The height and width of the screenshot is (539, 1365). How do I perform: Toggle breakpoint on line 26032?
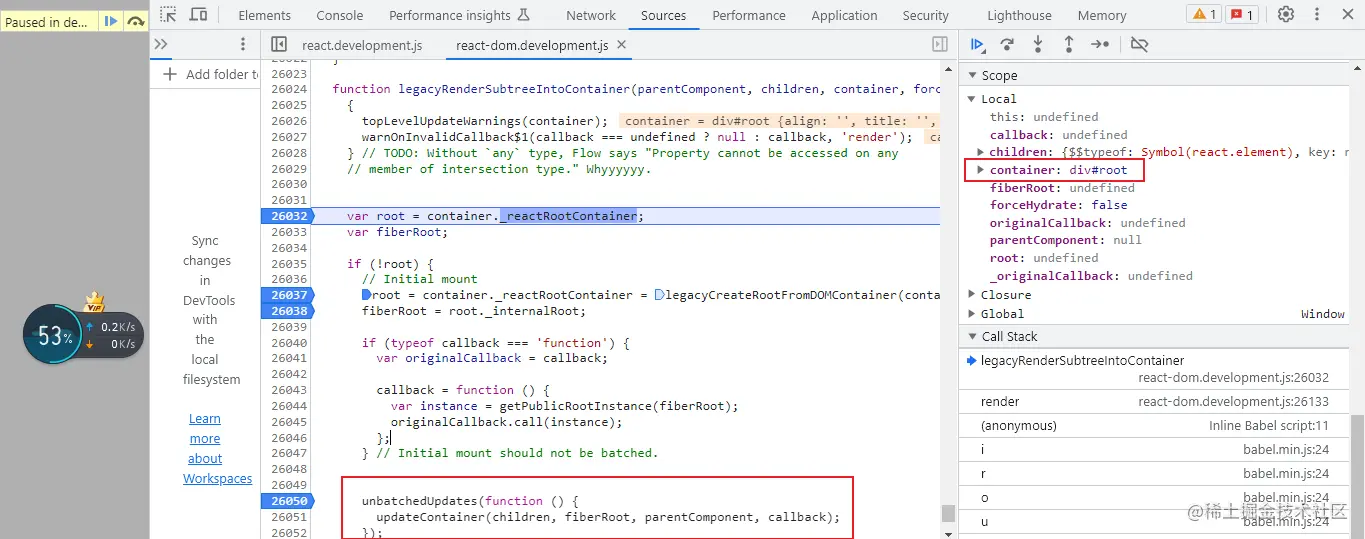pyautogui.click(x=287, y=216)
